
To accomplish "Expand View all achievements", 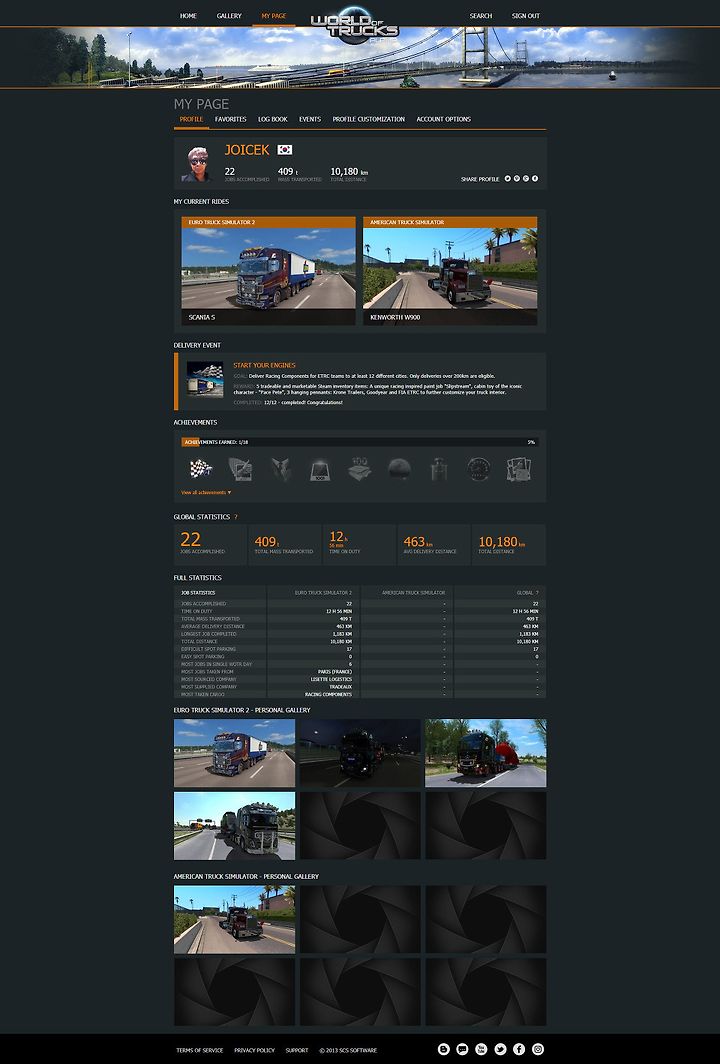I will [x=206, y=493].
